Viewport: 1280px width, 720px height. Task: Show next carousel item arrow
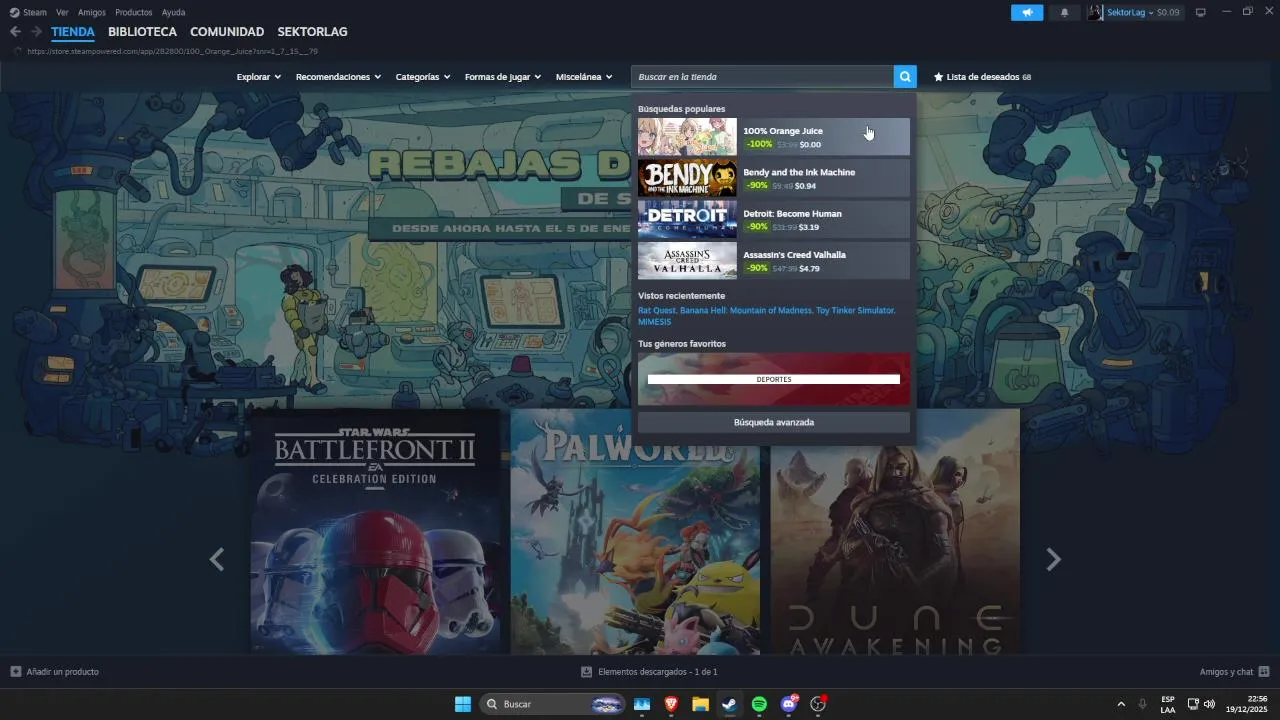point(1053,560)
